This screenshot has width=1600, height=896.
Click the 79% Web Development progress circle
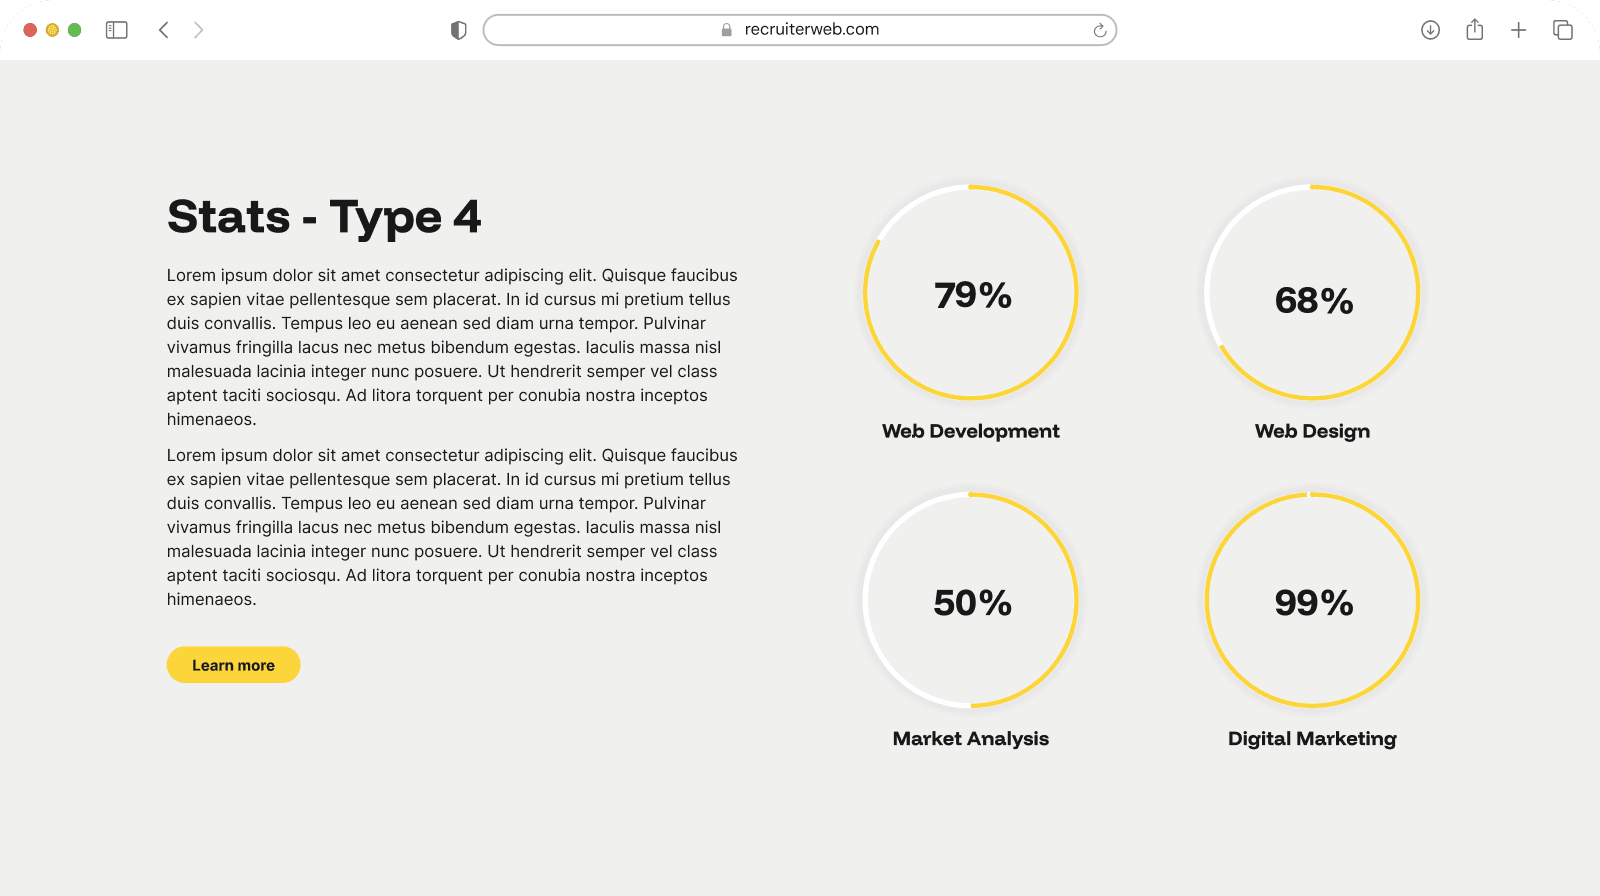[x=970, y=293]
